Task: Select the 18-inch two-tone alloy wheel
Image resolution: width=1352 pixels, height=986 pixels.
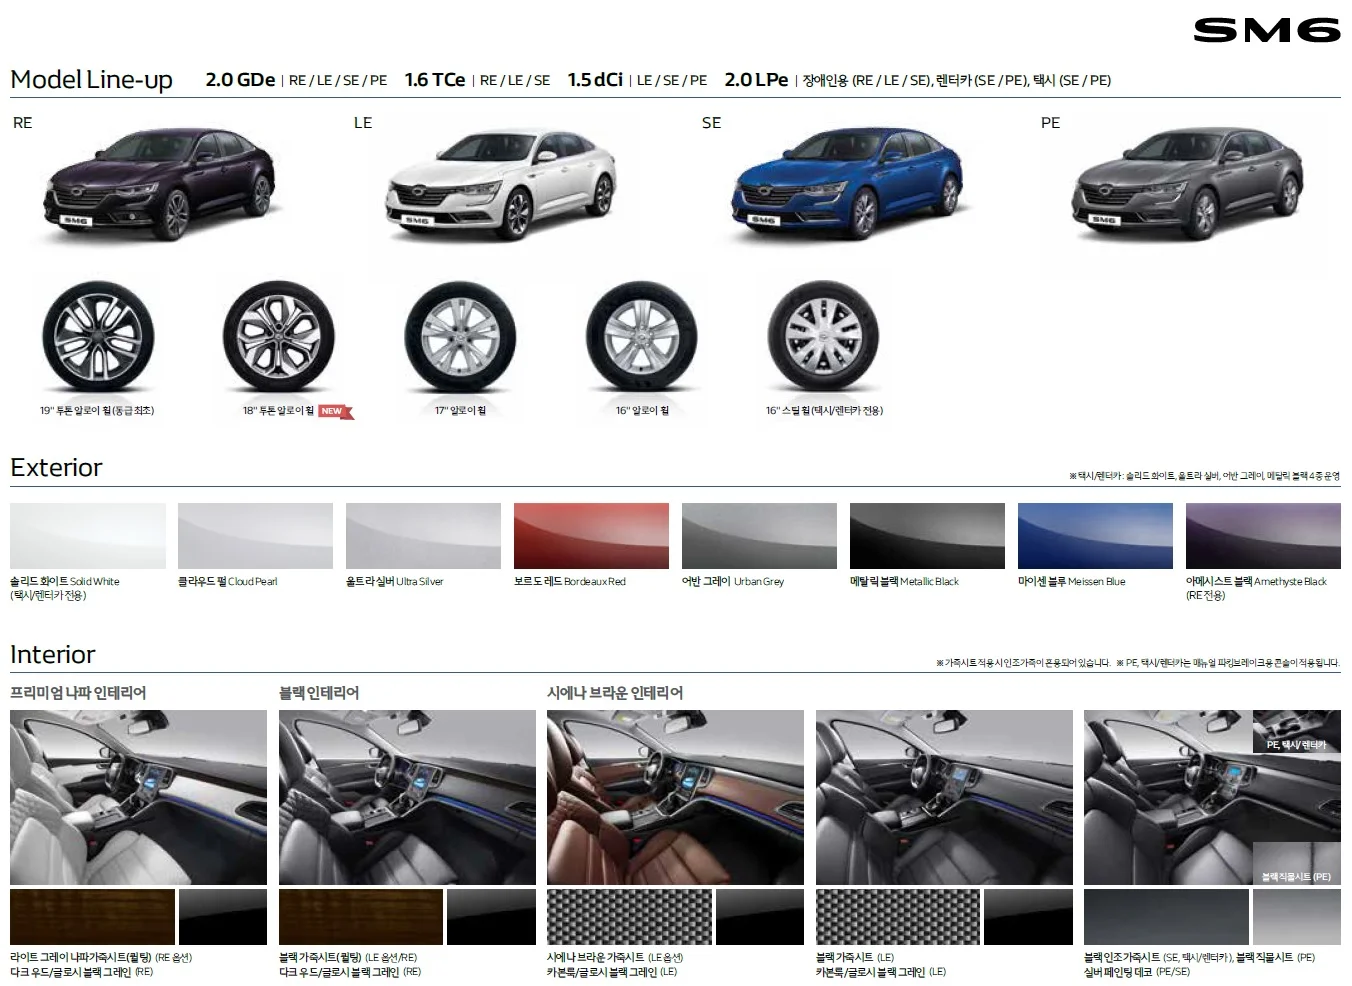Action: click(x=278, y=335)
